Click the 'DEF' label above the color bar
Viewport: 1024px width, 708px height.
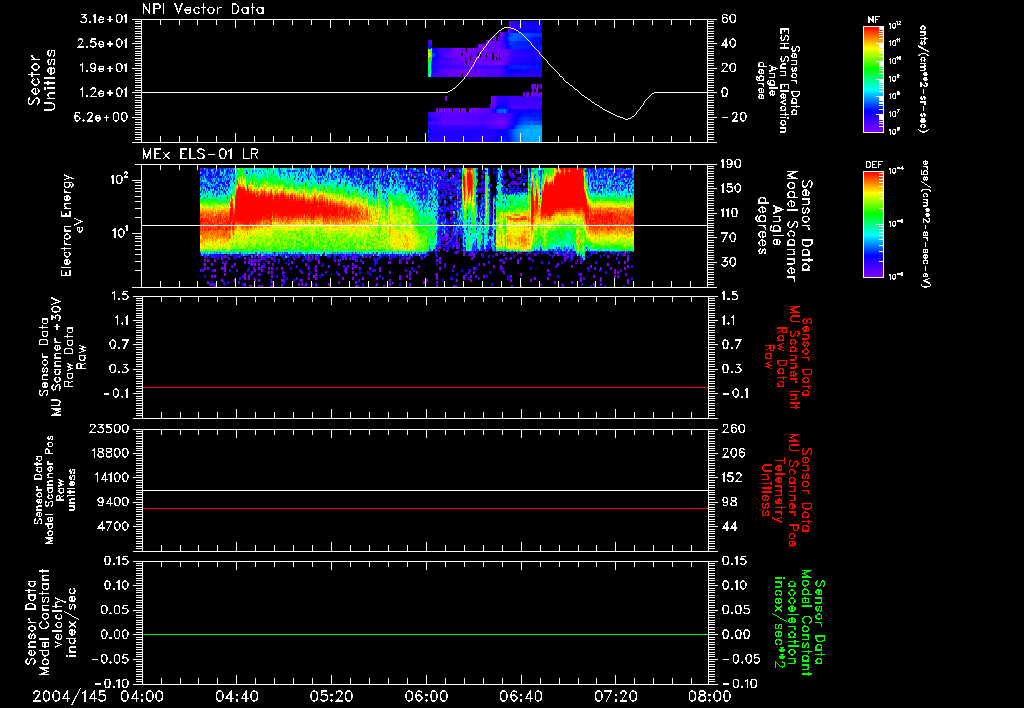(874, 165)
